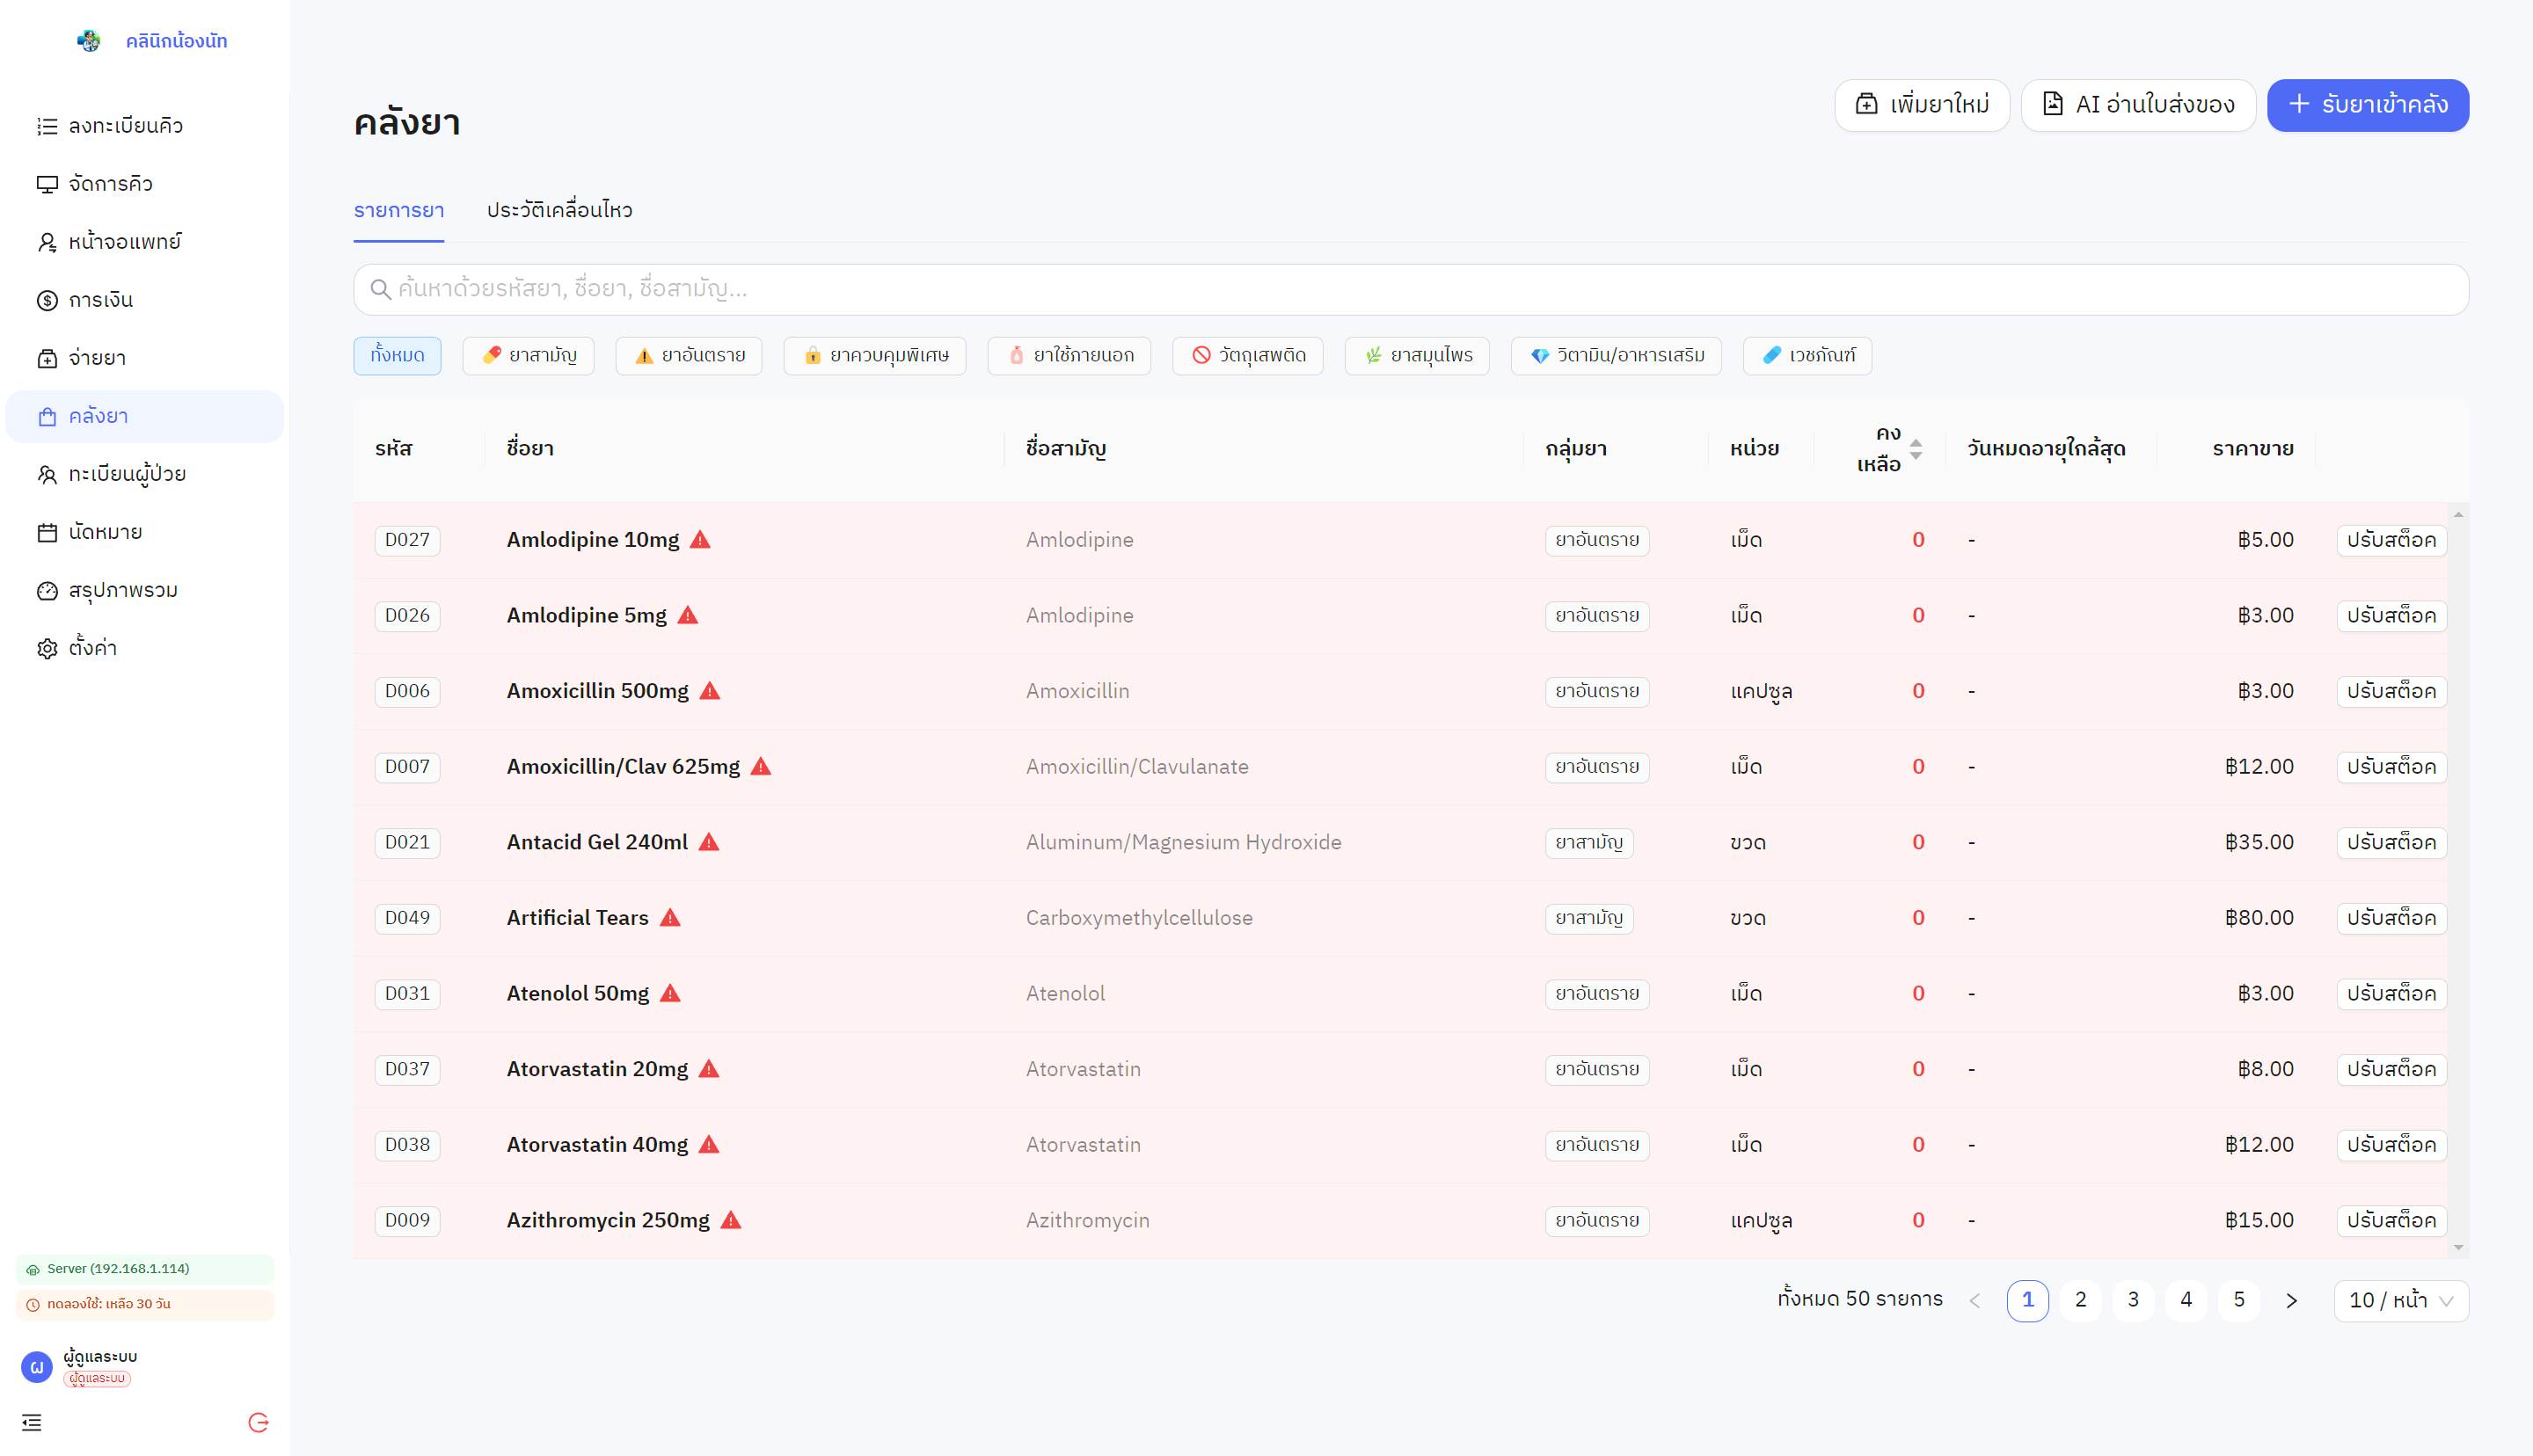Click the clinic logo at top left
This screenshot has height=1456, width=2533.
[89, 41]
